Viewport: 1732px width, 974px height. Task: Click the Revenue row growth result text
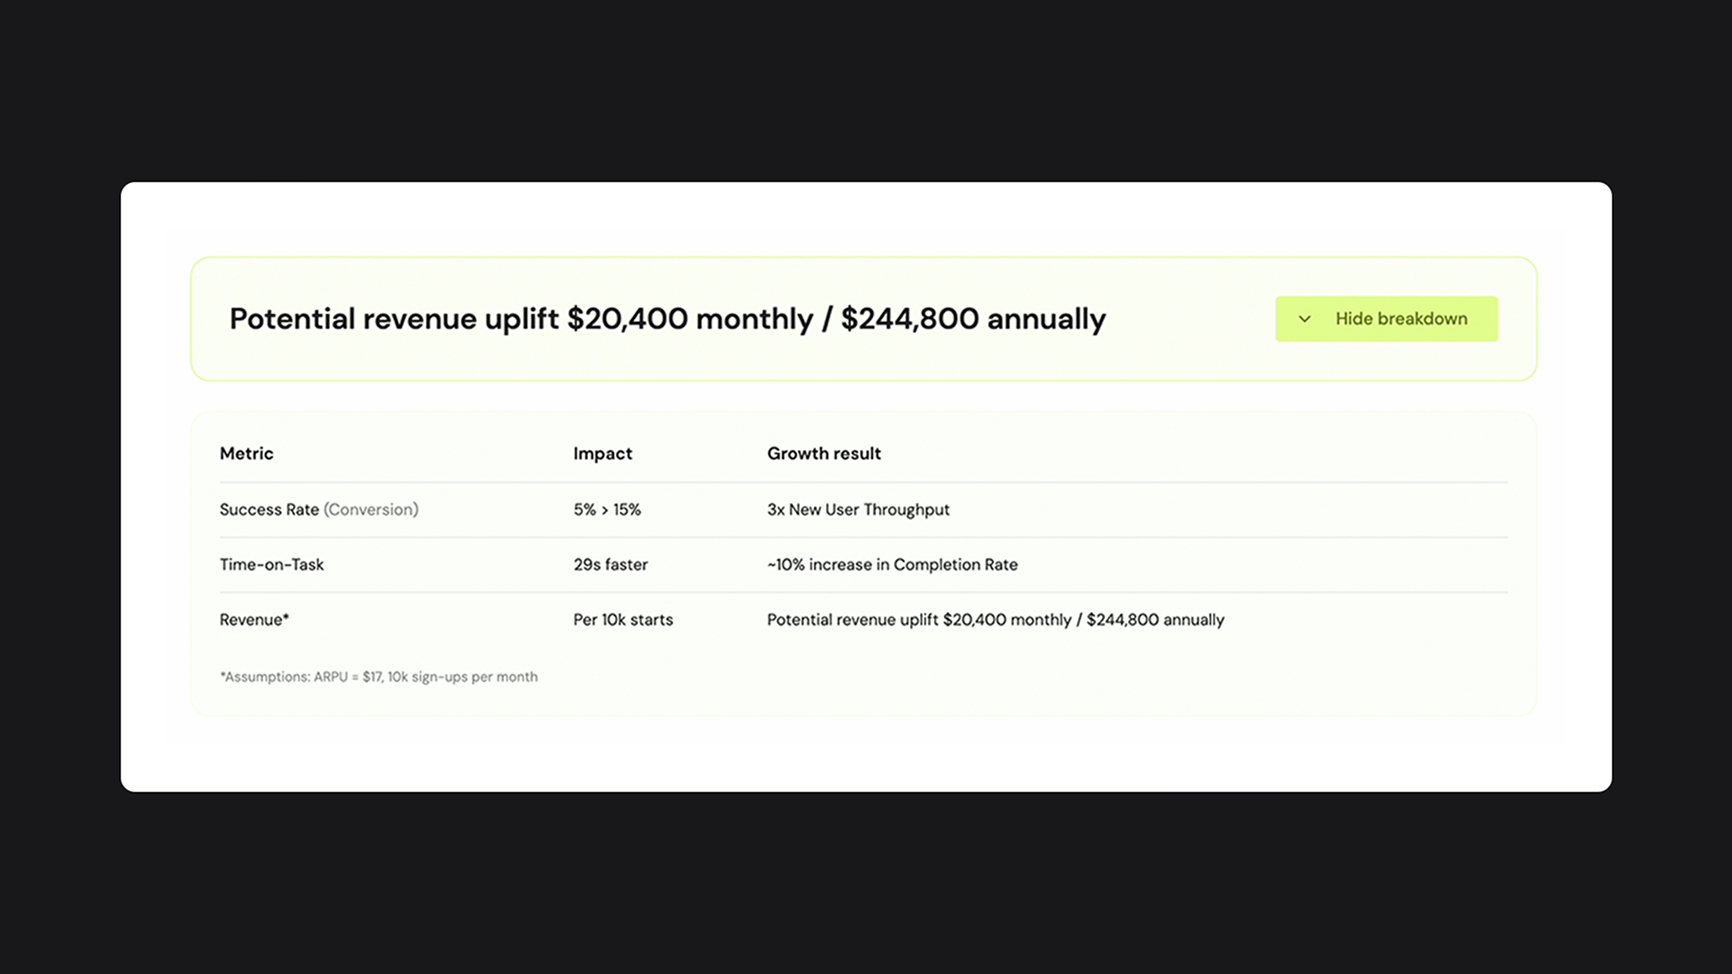pyautogui.click(x=995, y=619)
